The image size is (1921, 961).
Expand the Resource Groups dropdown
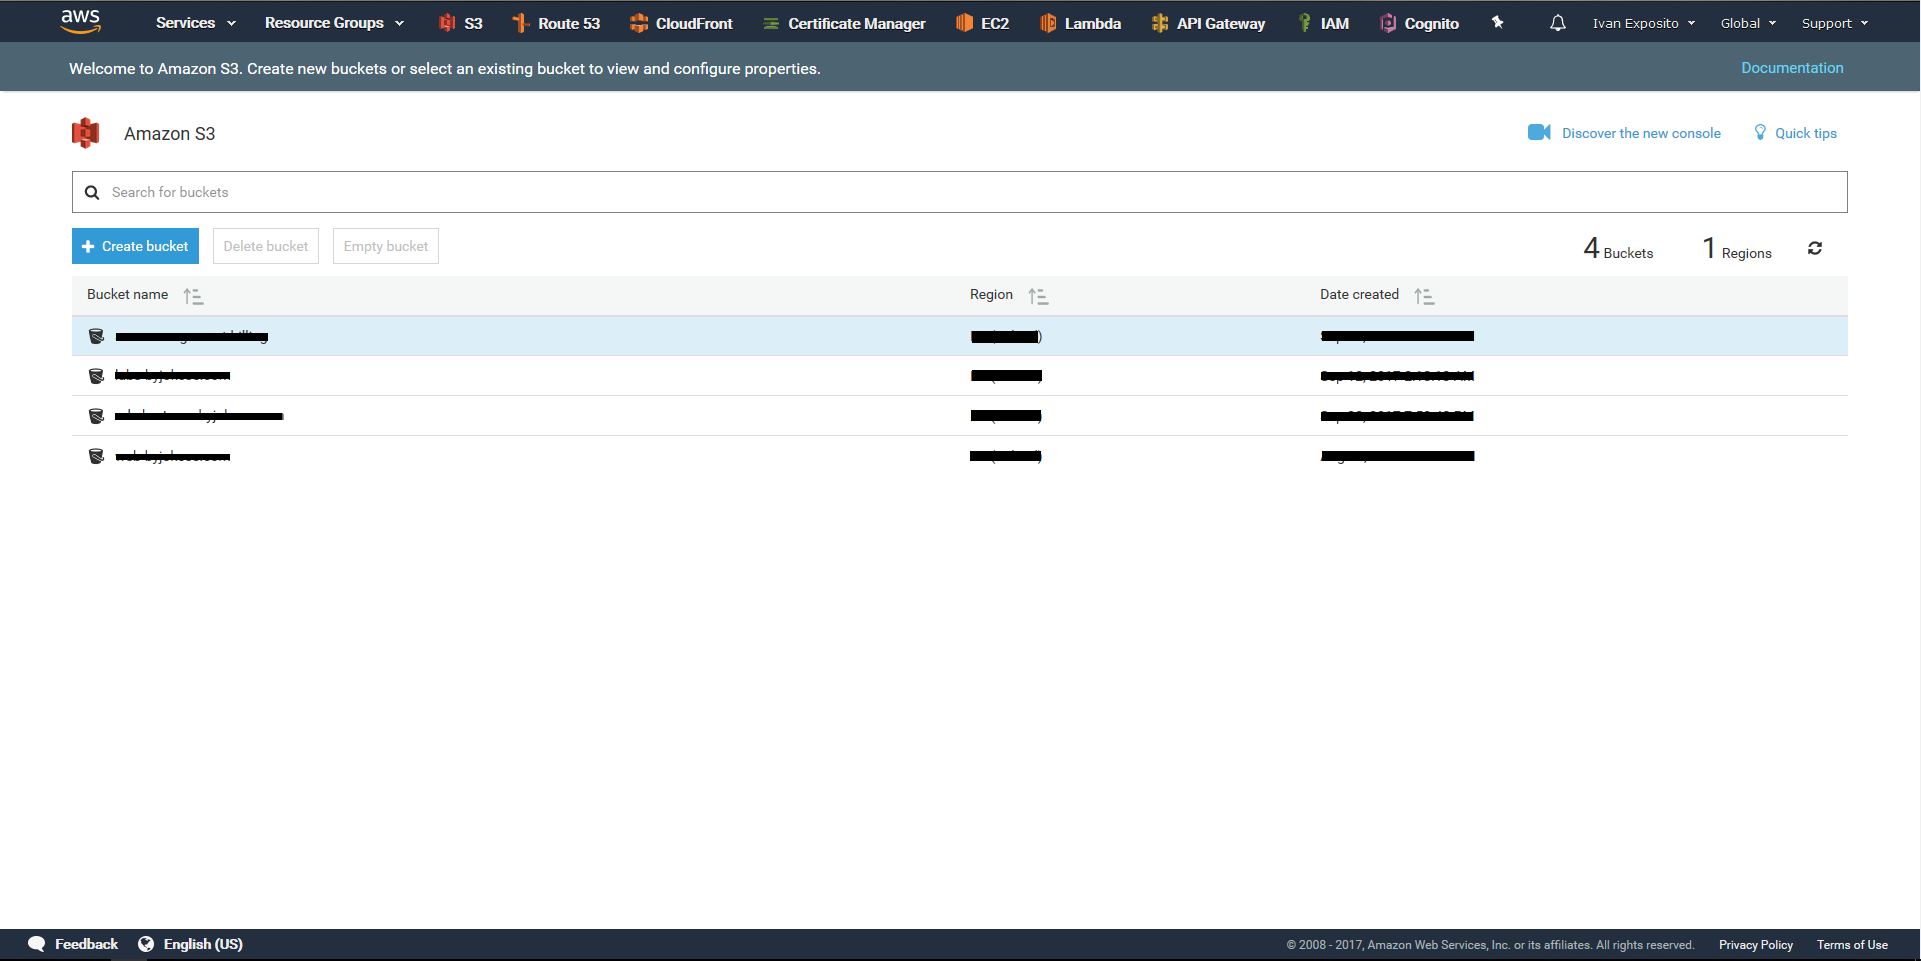tap(334, 23)
